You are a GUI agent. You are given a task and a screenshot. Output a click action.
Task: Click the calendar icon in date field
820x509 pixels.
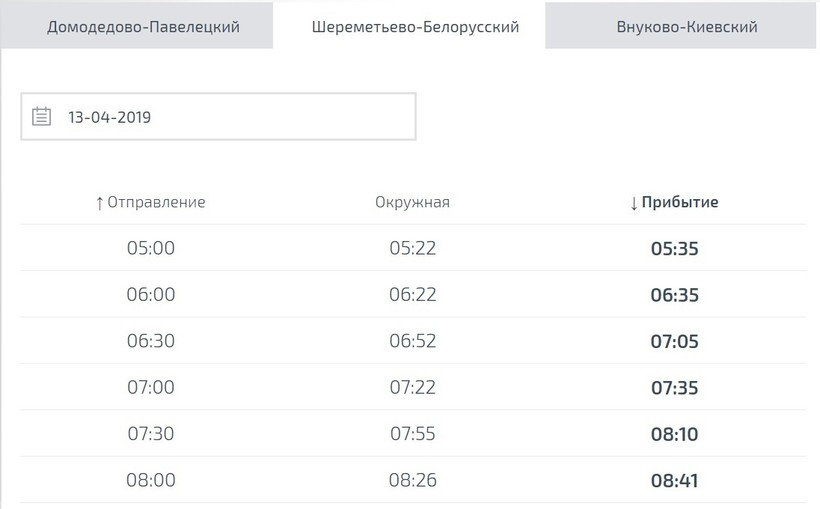pos(41,117)
